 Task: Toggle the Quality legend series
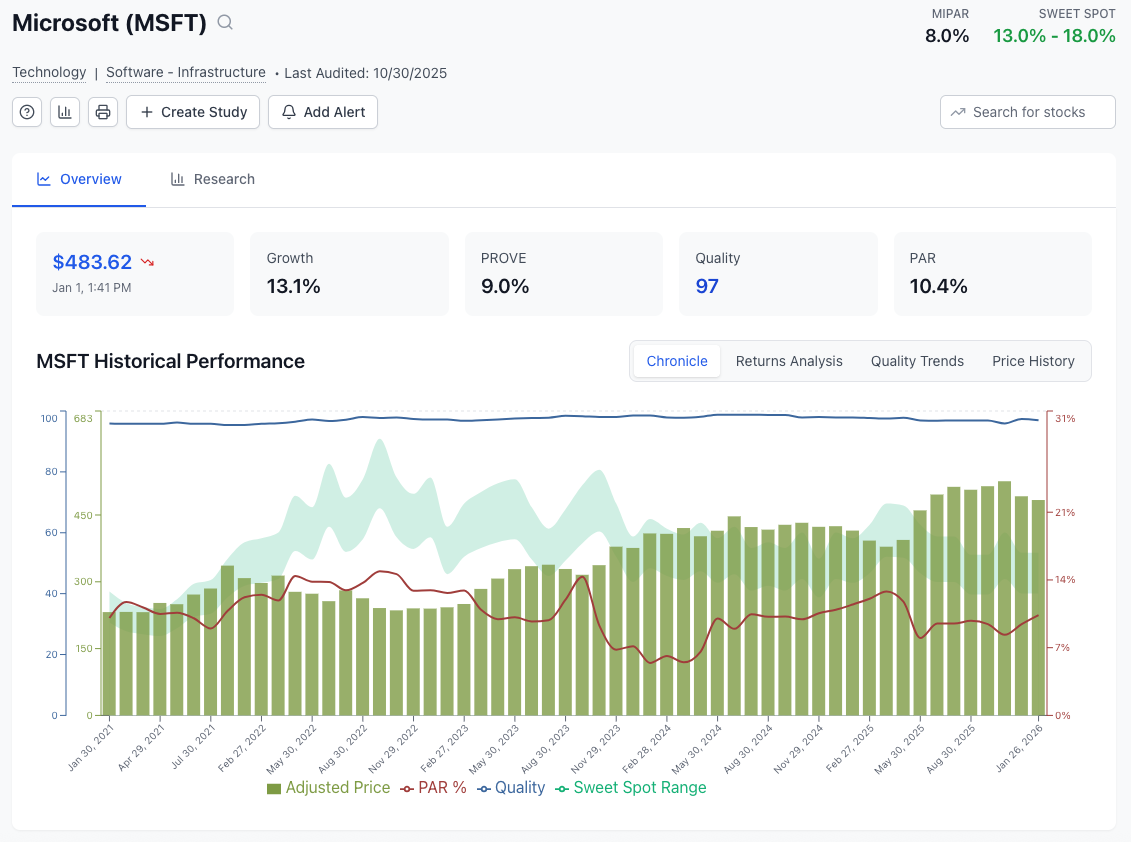pyautogui.click(x=511, y=787)
